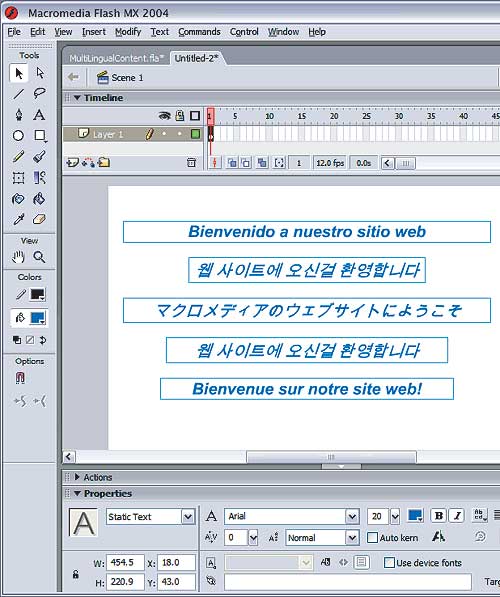Toggle Onion Skin button
The width and height of the screenshot is (500, 597).
point(232,163)
